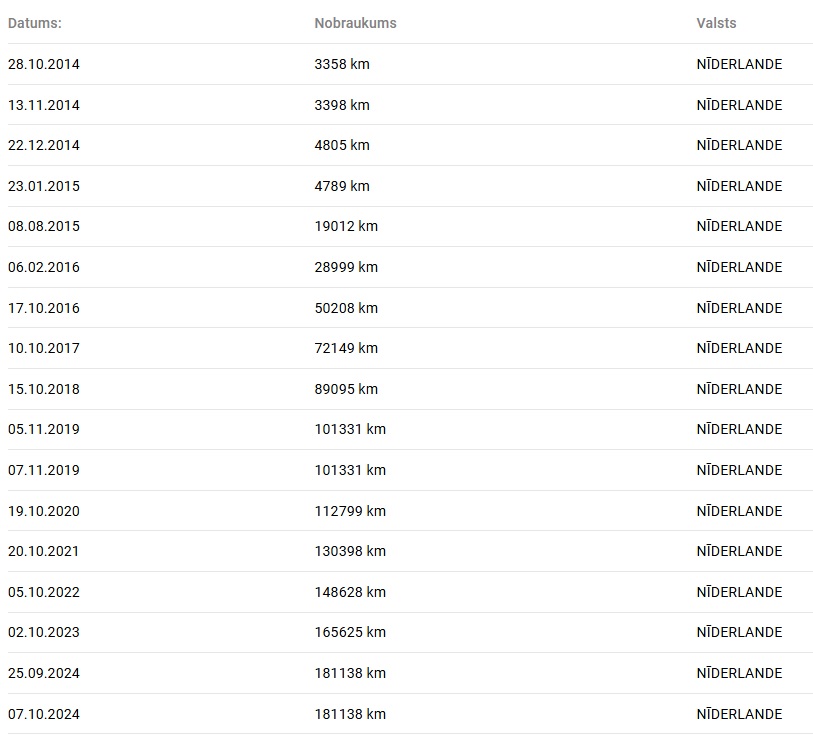Screen dimensions: 813x737
Task: Select the 28999 km mileage value
Action: click(x=346, y=267)
